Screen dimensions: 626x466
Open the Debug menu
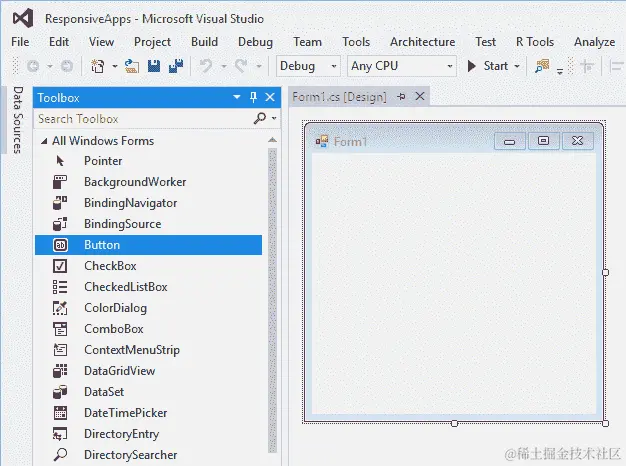point(256,42)
